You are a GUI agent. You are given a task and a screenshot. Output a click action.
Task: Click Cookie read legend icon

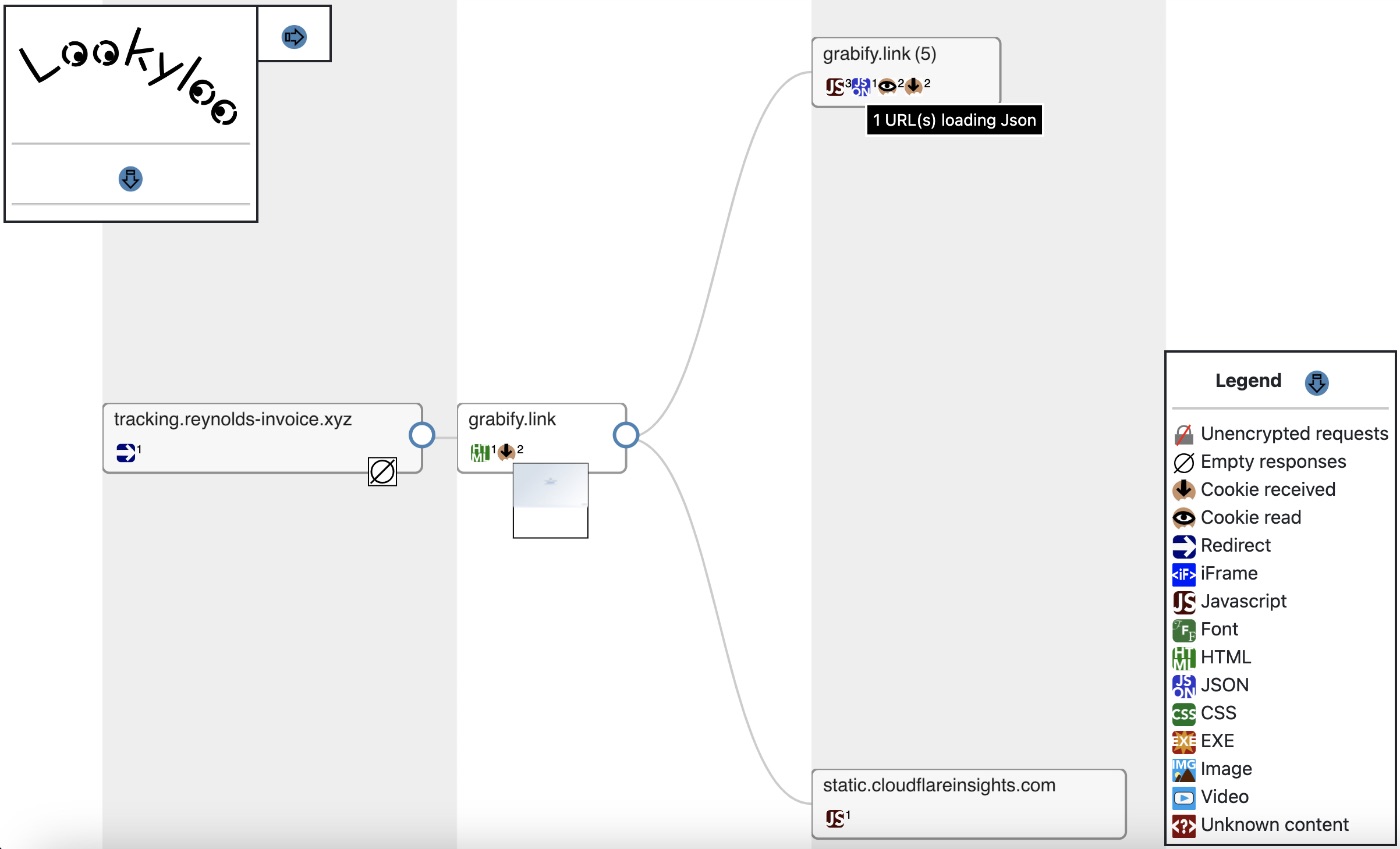1184,519
